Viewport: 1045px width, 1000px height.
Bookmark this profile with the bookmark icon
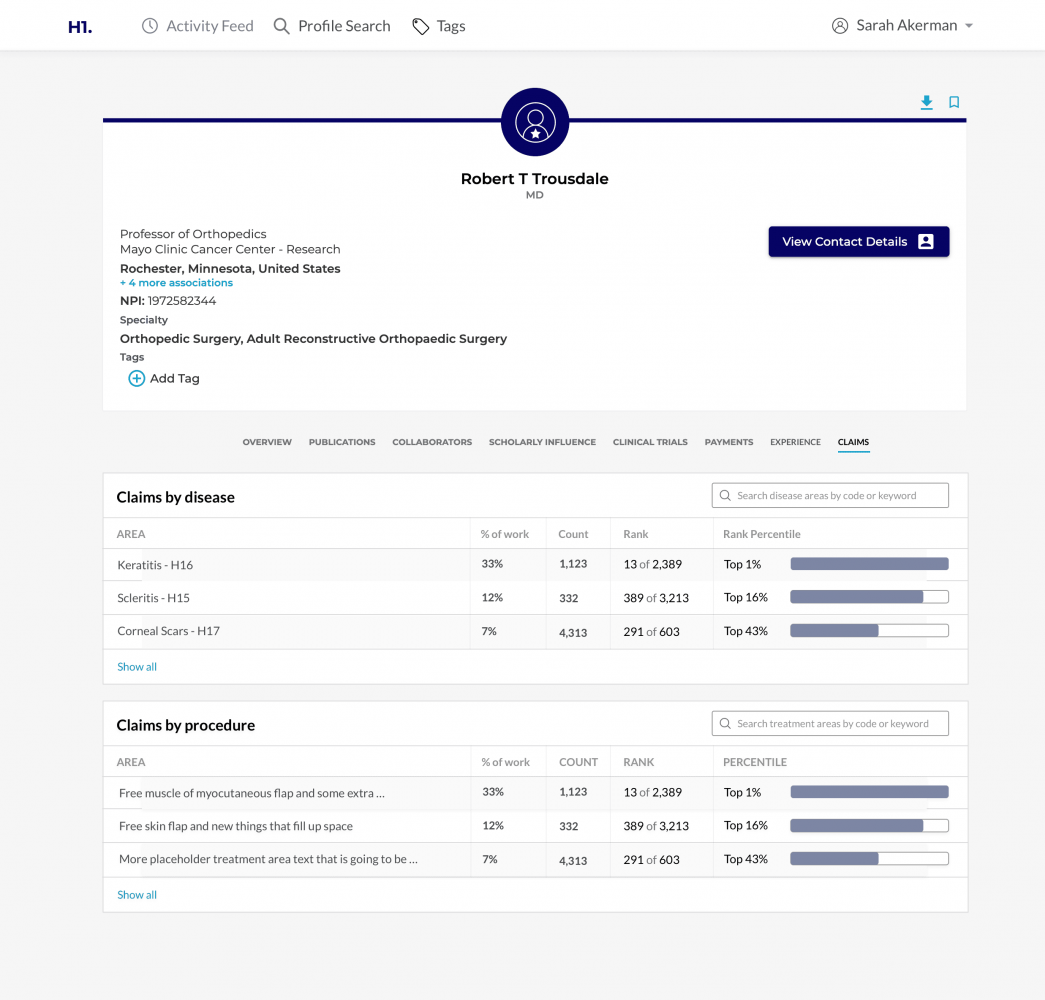click(x=954, y=102)
